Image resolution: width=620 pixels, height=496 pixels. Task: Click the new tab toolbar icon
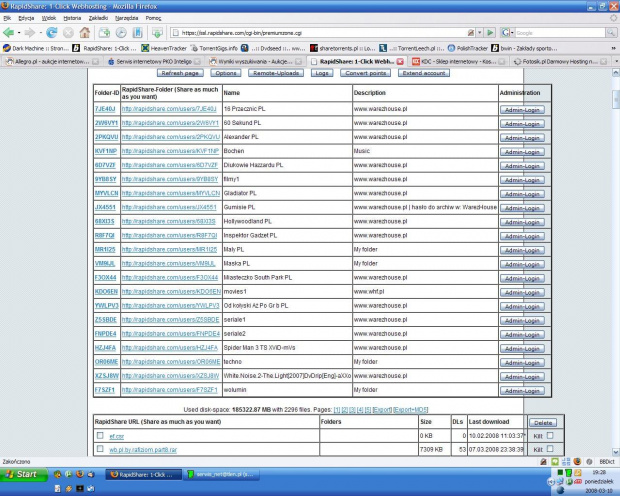pyautogui.click(x=104, y=33)
